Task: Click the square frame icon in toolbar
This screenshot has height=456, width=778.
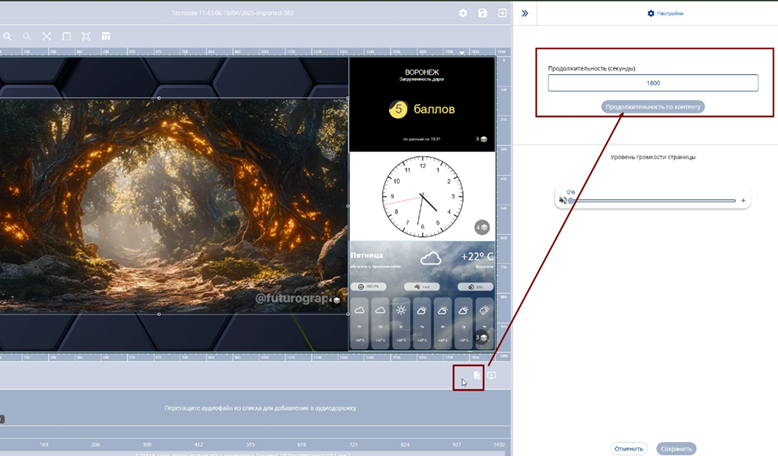Action: (x=66, y=37)
